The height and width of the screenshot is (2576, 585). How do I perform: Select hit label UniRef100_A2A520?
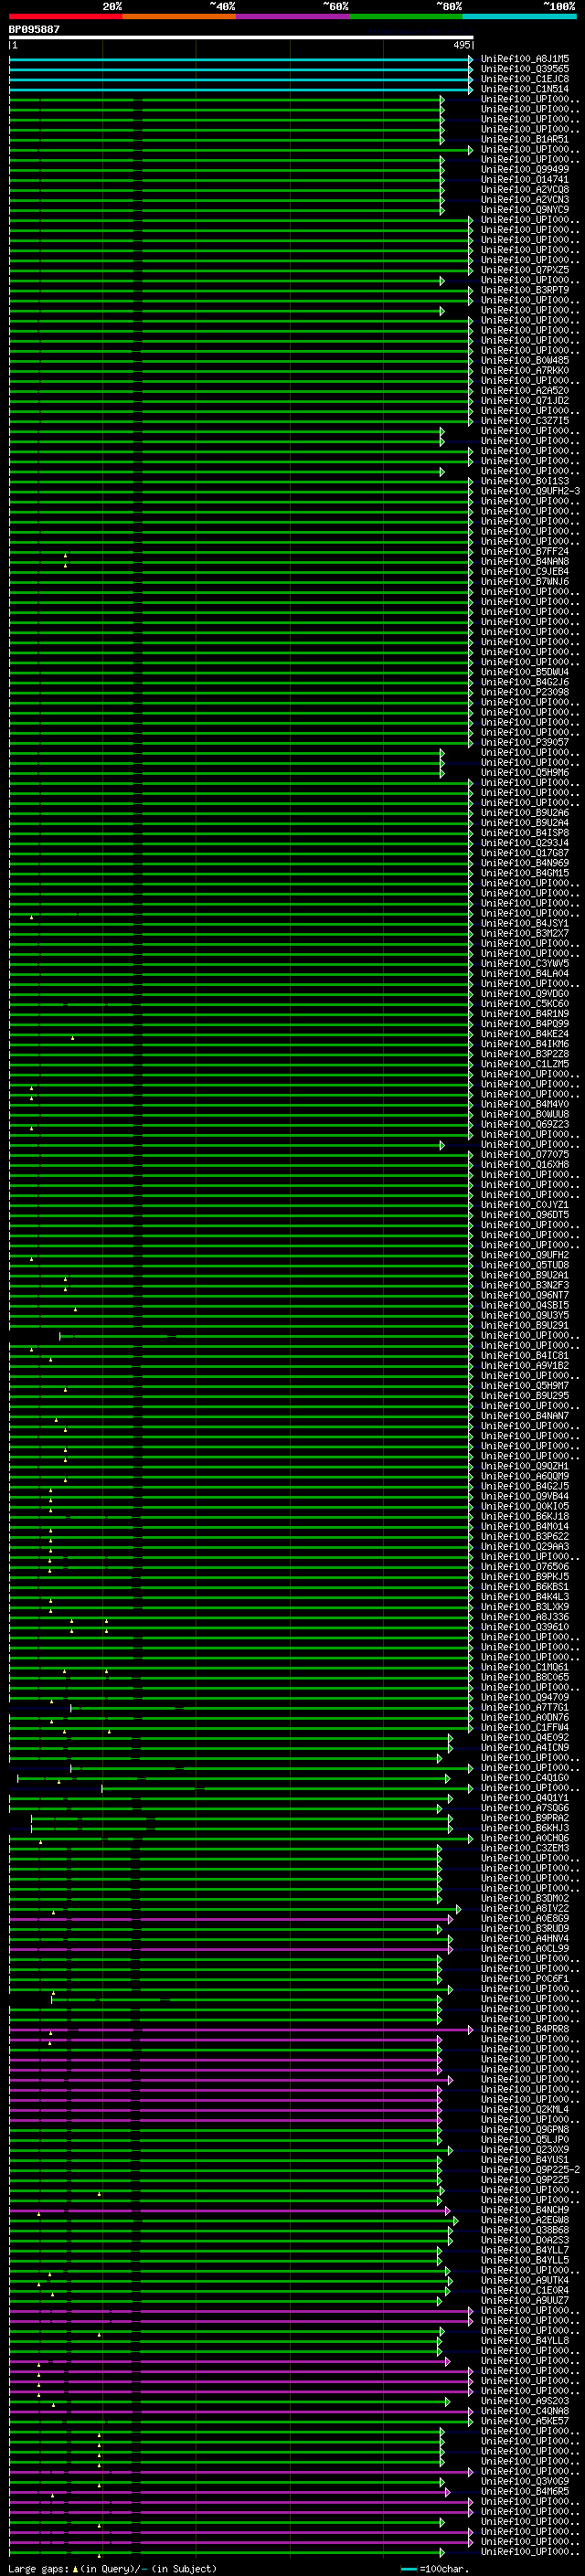[x=525, y=390]
